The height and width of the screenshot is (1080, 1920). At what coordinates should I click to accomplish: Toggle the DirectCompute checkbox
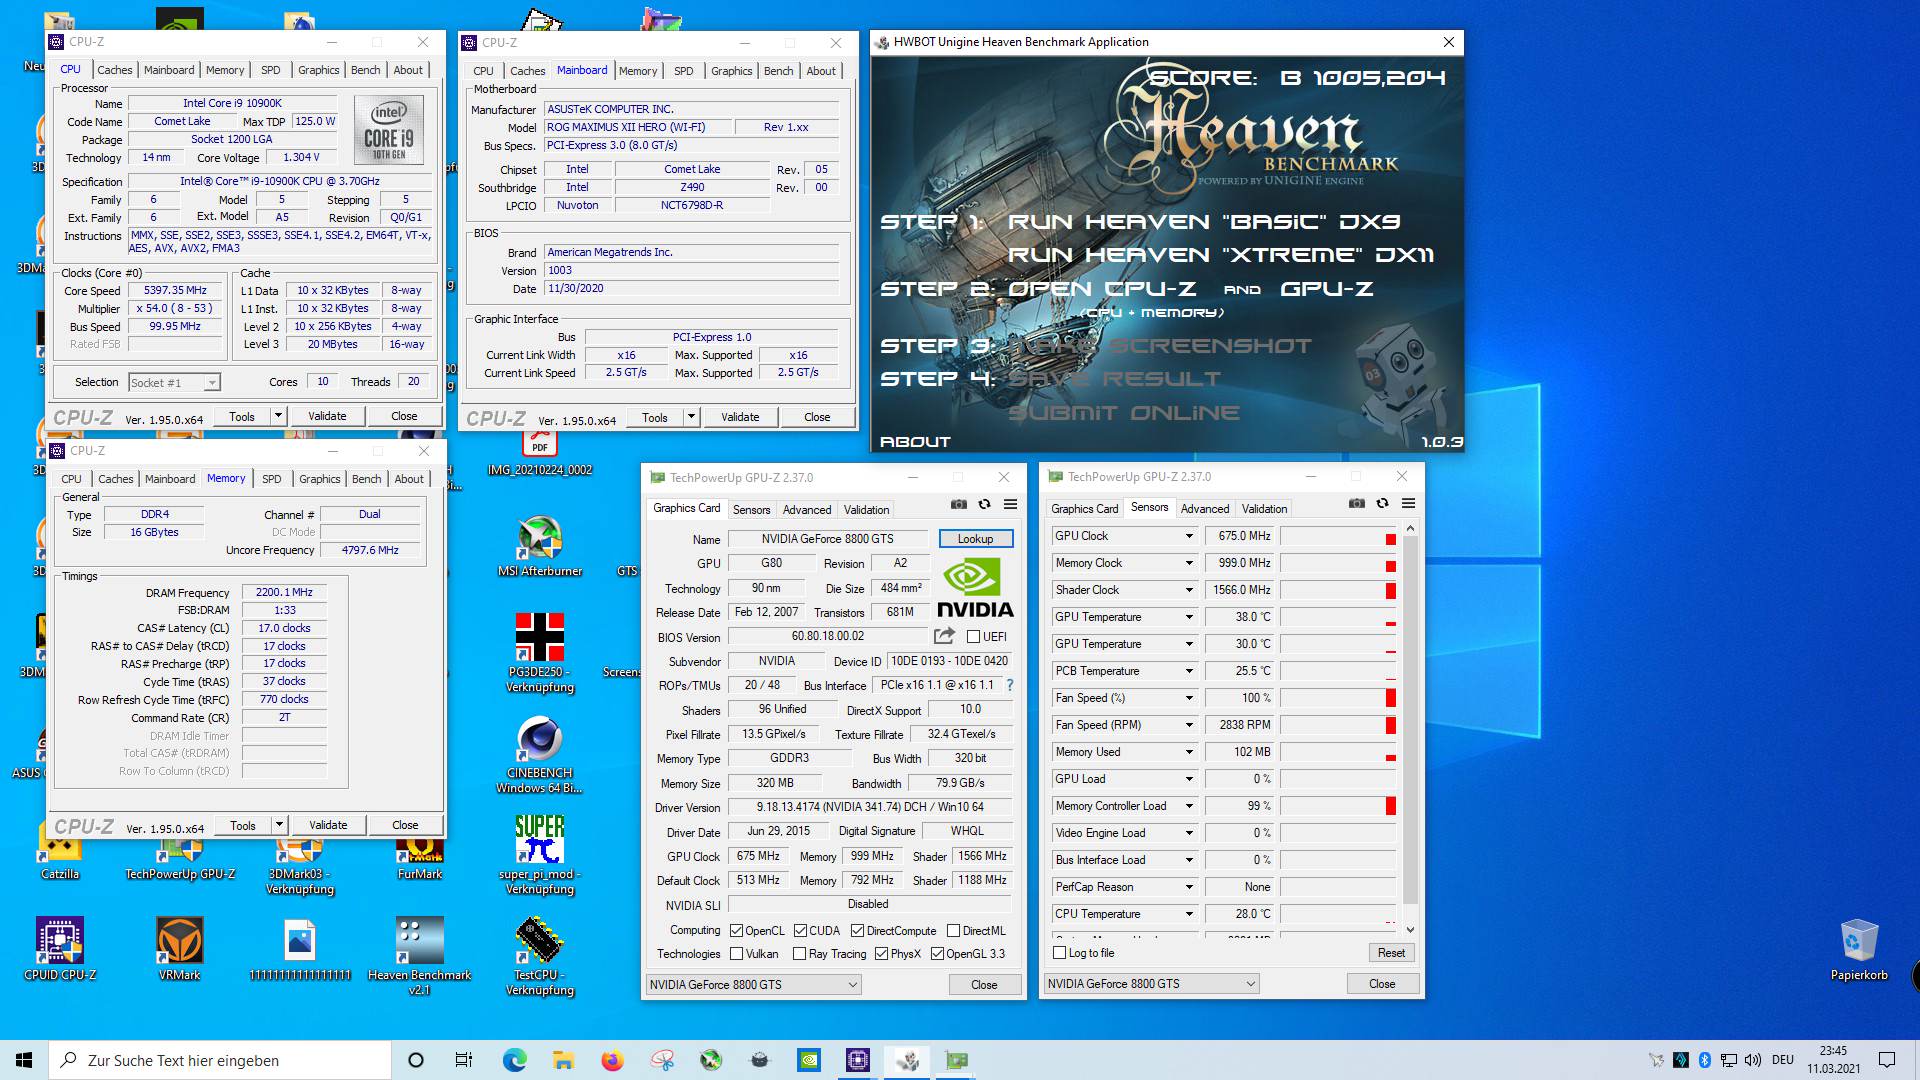[858, 931]
